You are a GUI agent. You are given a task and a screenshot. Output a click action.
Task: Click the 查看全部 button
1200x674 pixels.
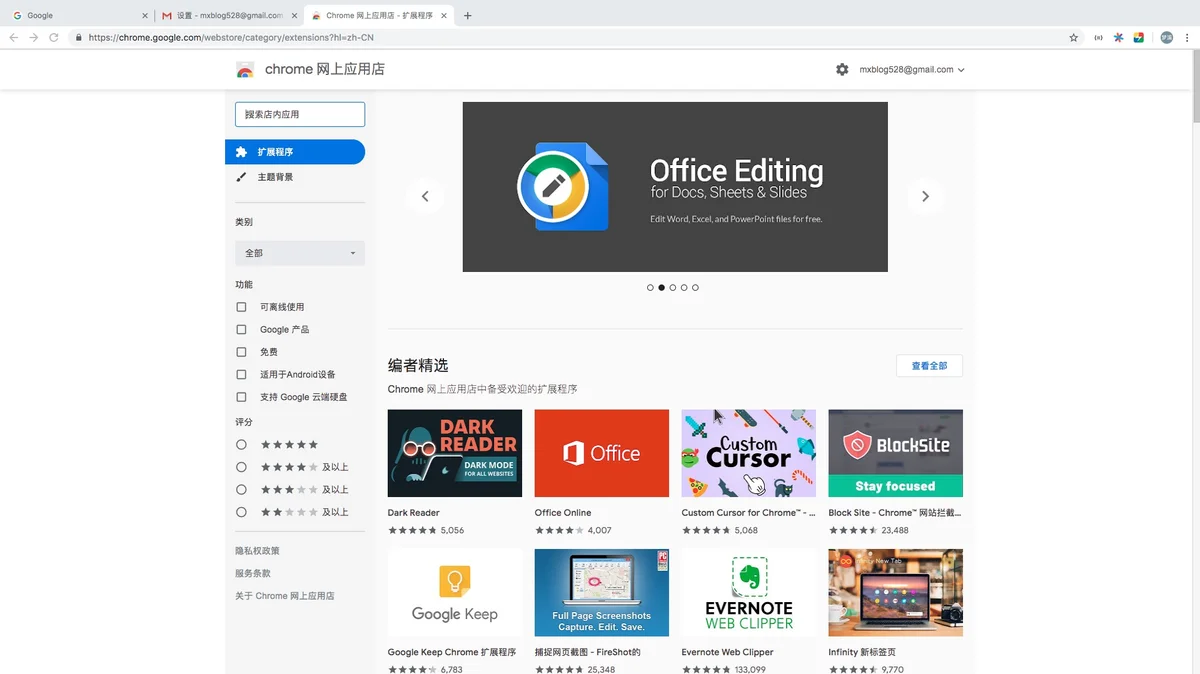[929, 366]
